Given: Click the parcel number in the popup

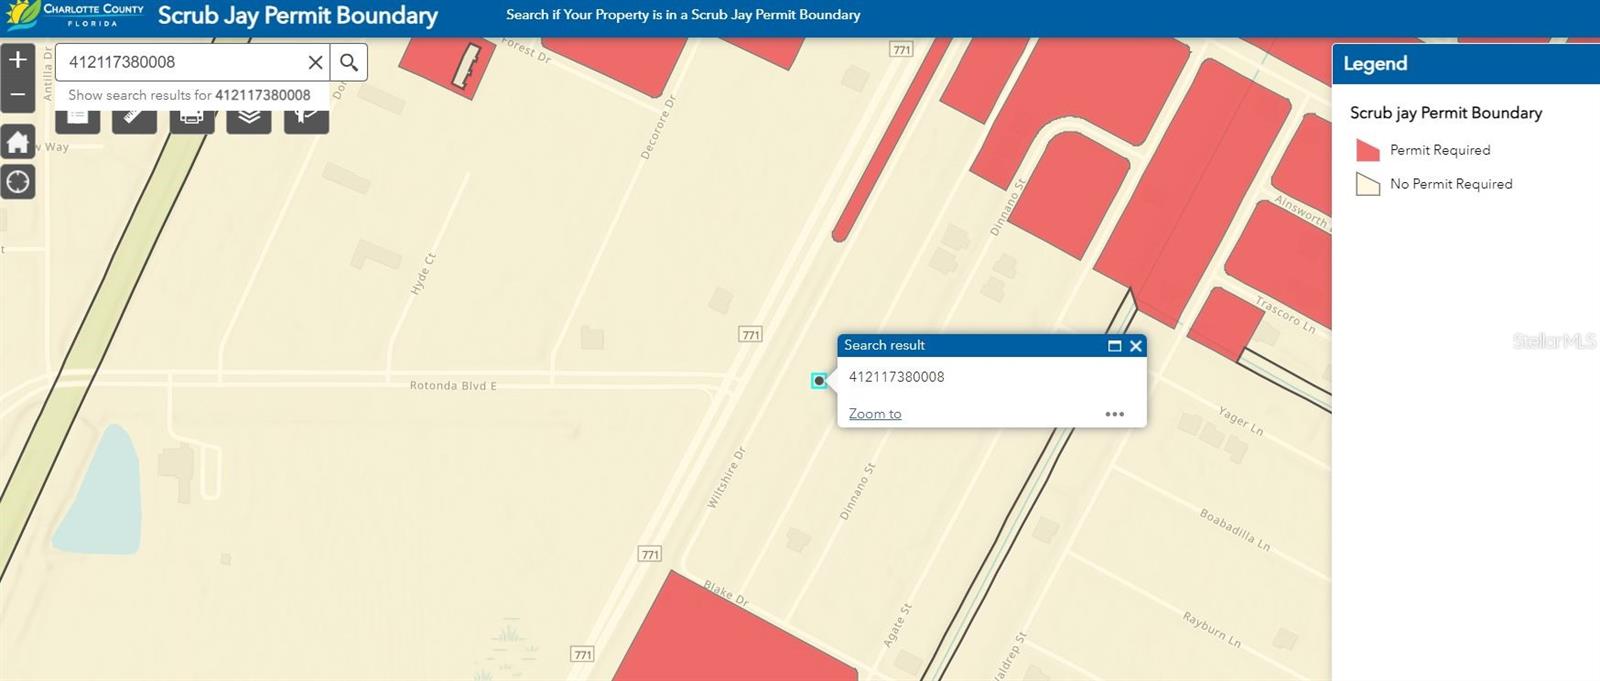Looking at the screenshot, I should pos(896,377).
